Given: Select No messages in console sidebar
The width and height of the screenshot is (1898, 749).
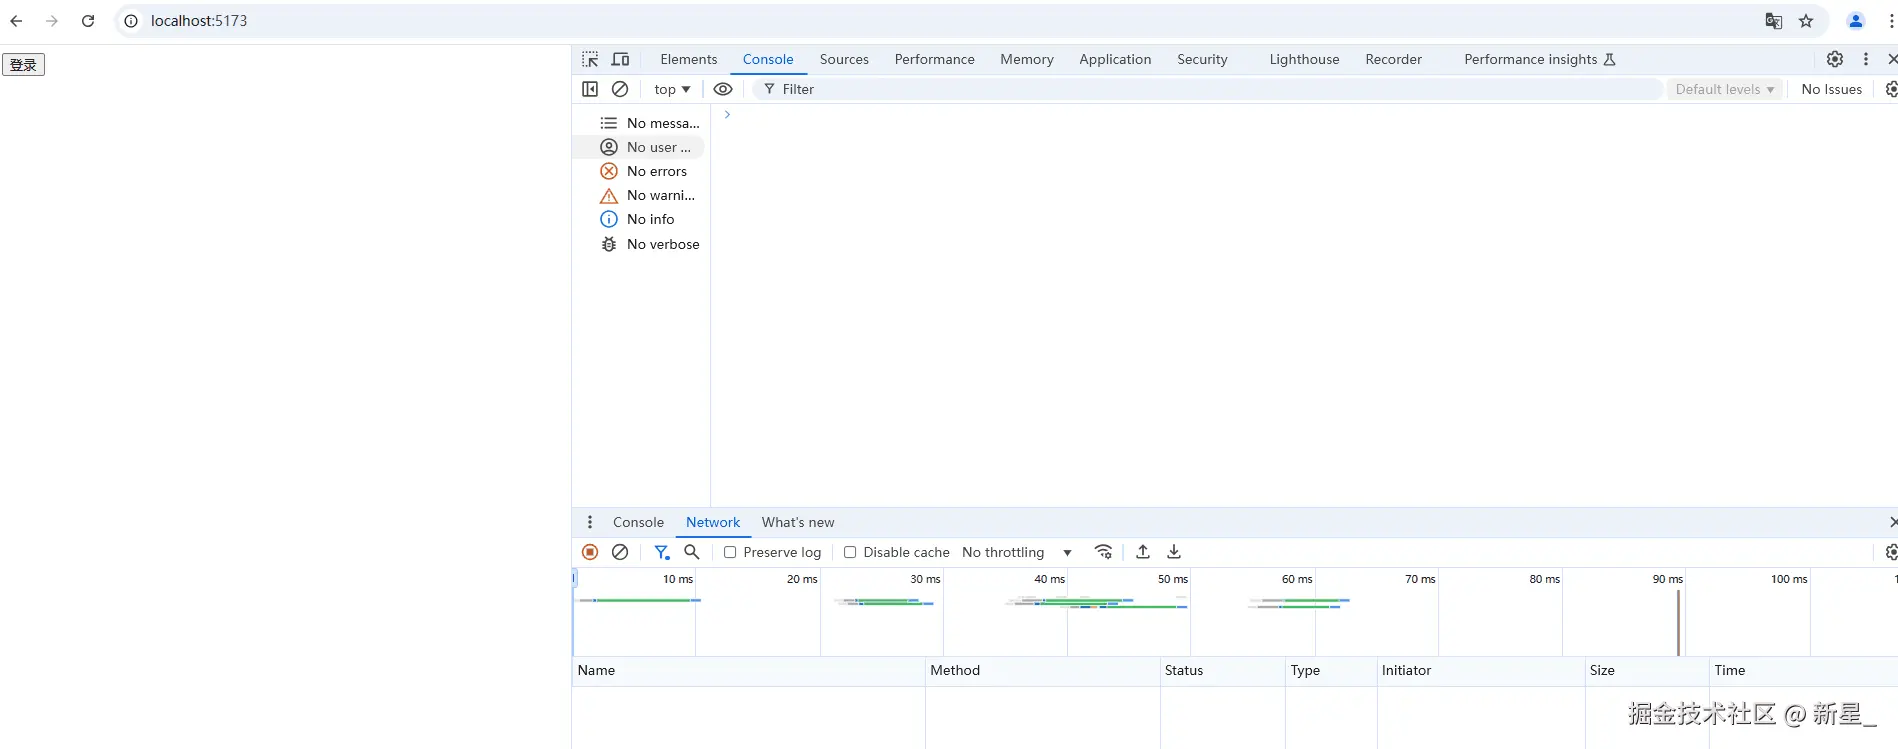Looking at the screenshot, I should click(x=641, y=123).
